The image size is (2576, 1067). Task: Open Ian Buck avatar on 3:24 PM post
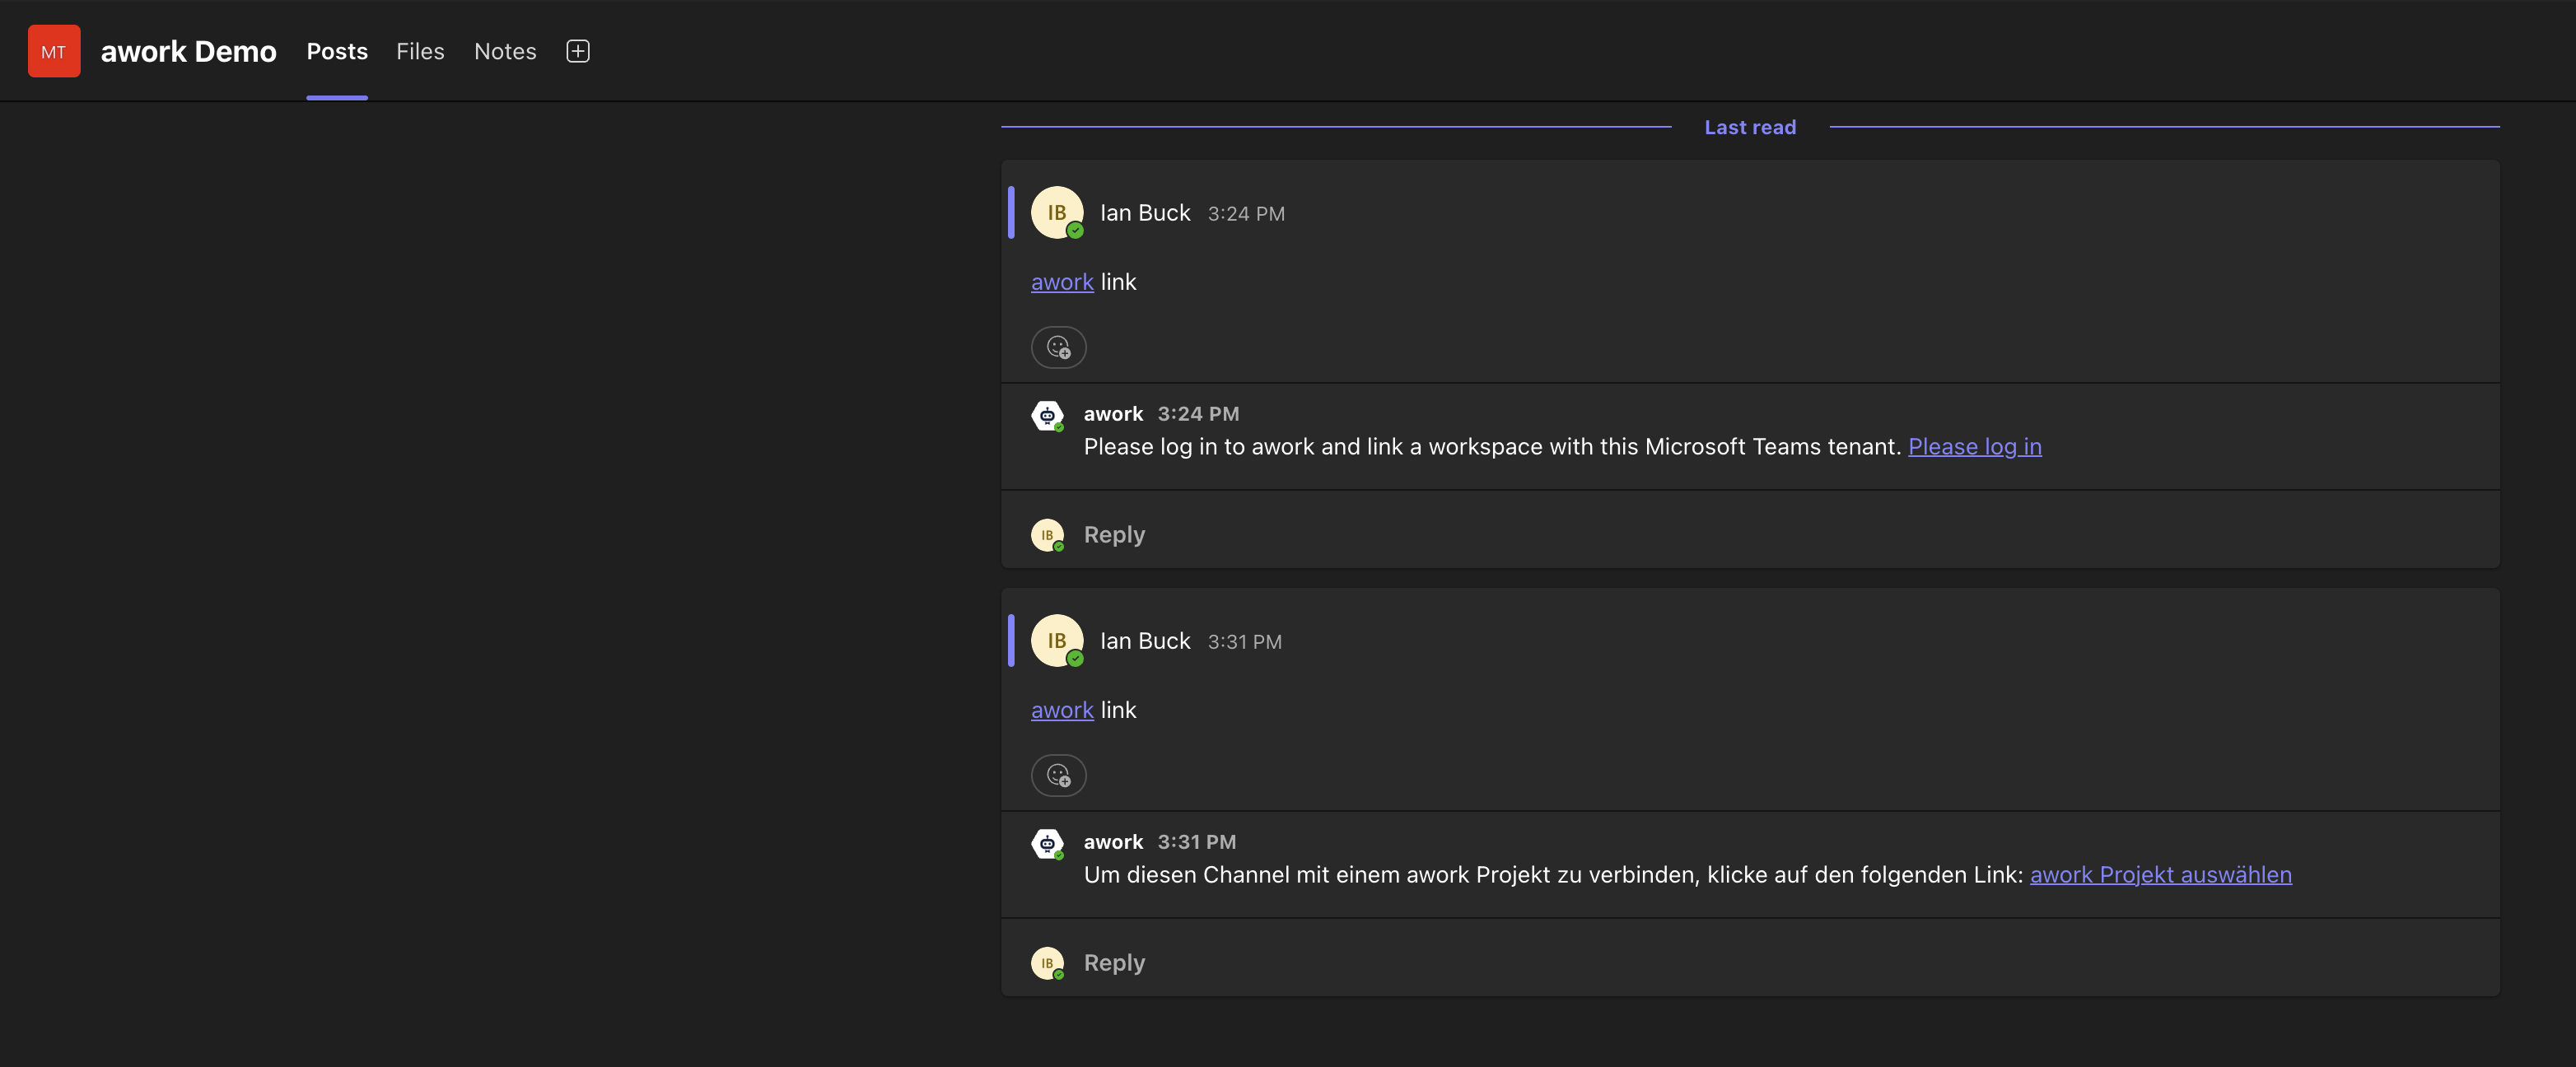pos(1057,212)
